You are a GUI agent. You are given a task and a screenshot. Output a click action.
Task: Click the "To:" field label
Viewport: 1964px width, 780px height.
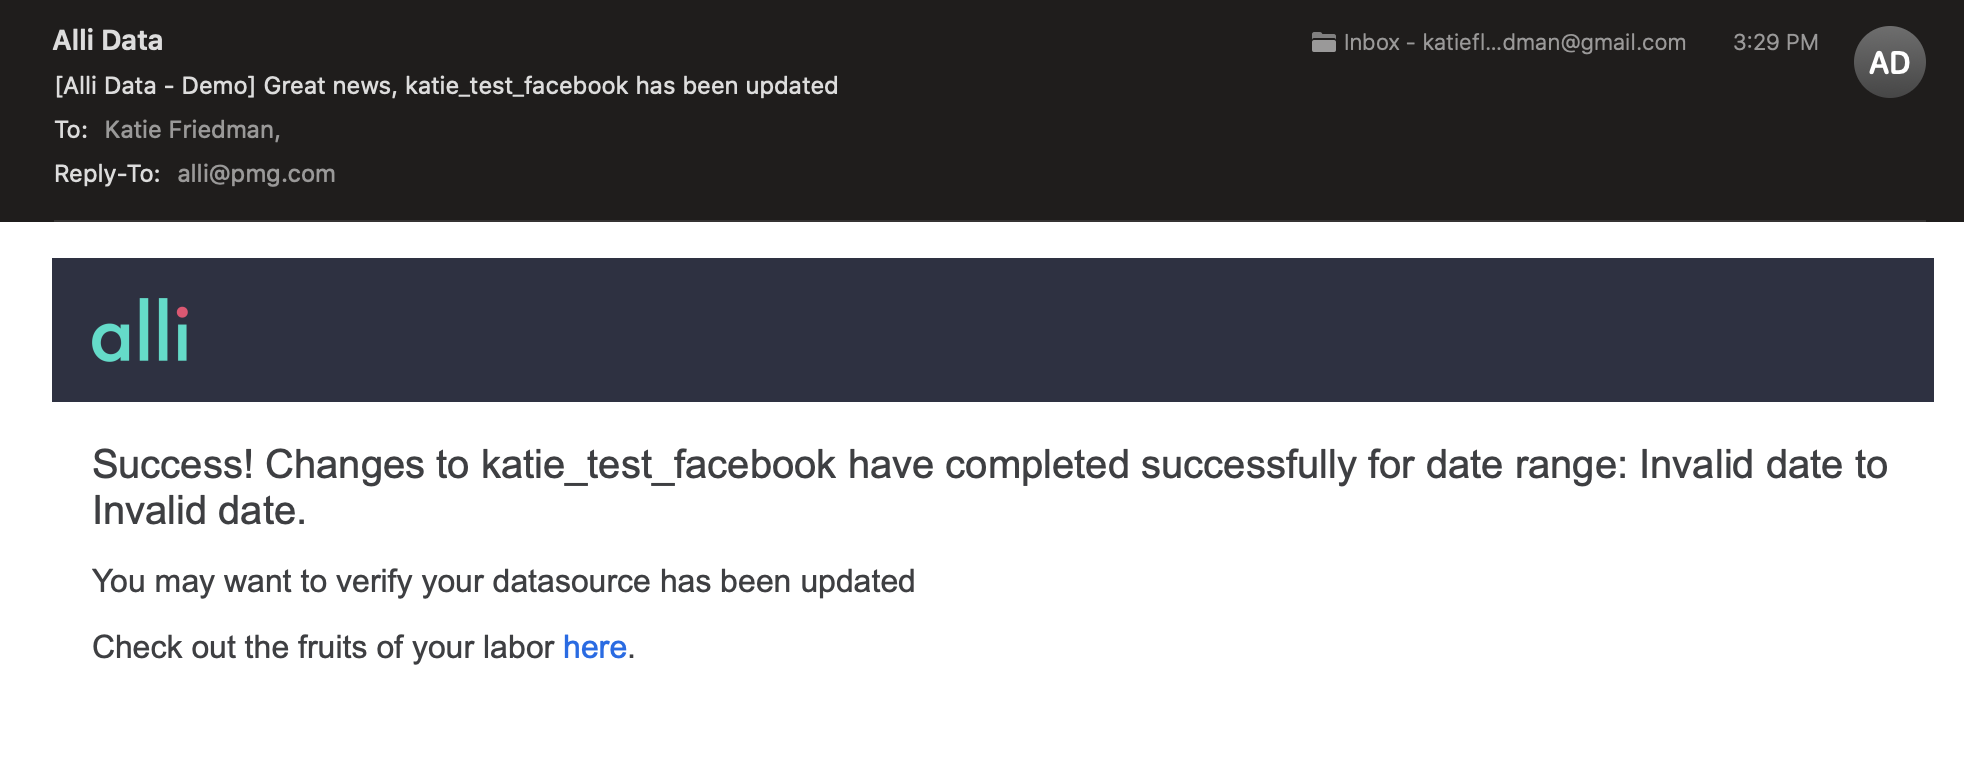(71, 130)
